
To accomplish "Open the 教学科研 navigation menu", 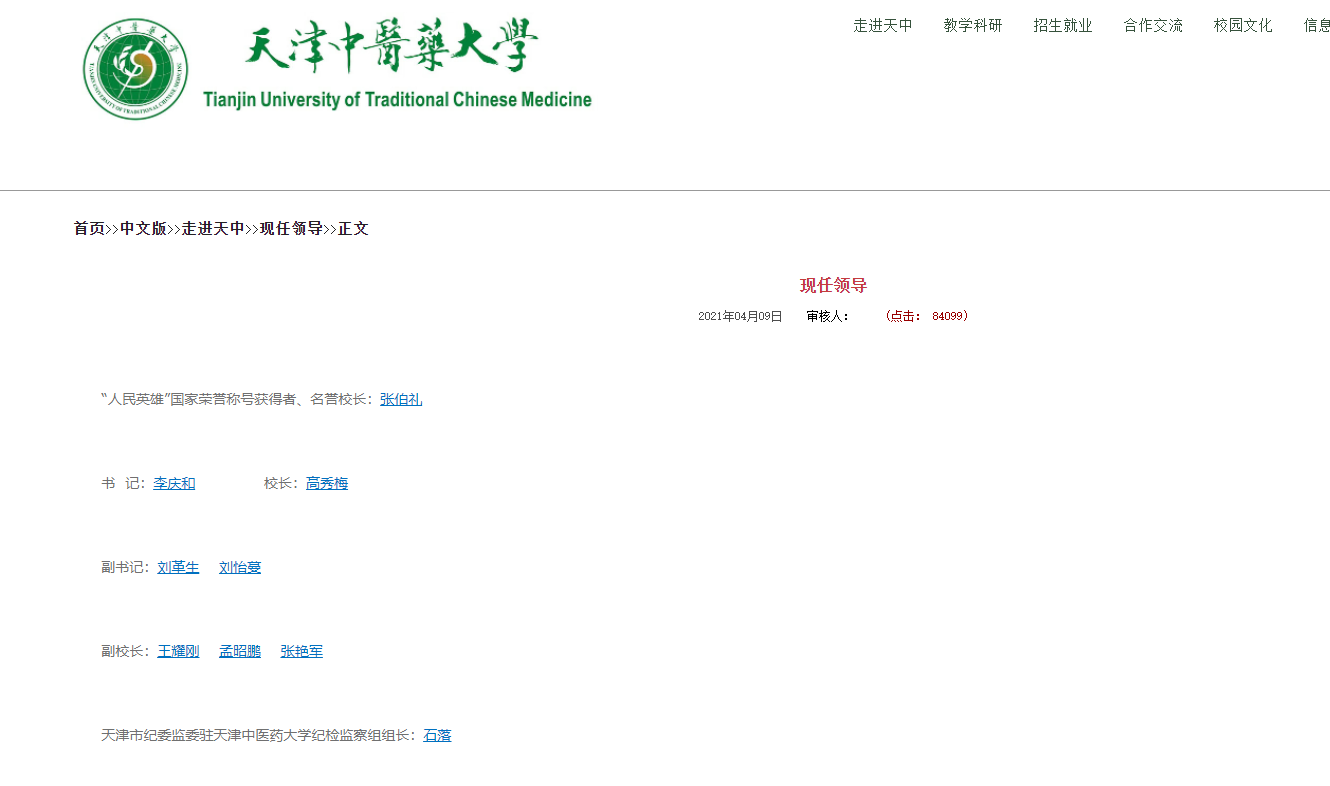I will point(972,26).
